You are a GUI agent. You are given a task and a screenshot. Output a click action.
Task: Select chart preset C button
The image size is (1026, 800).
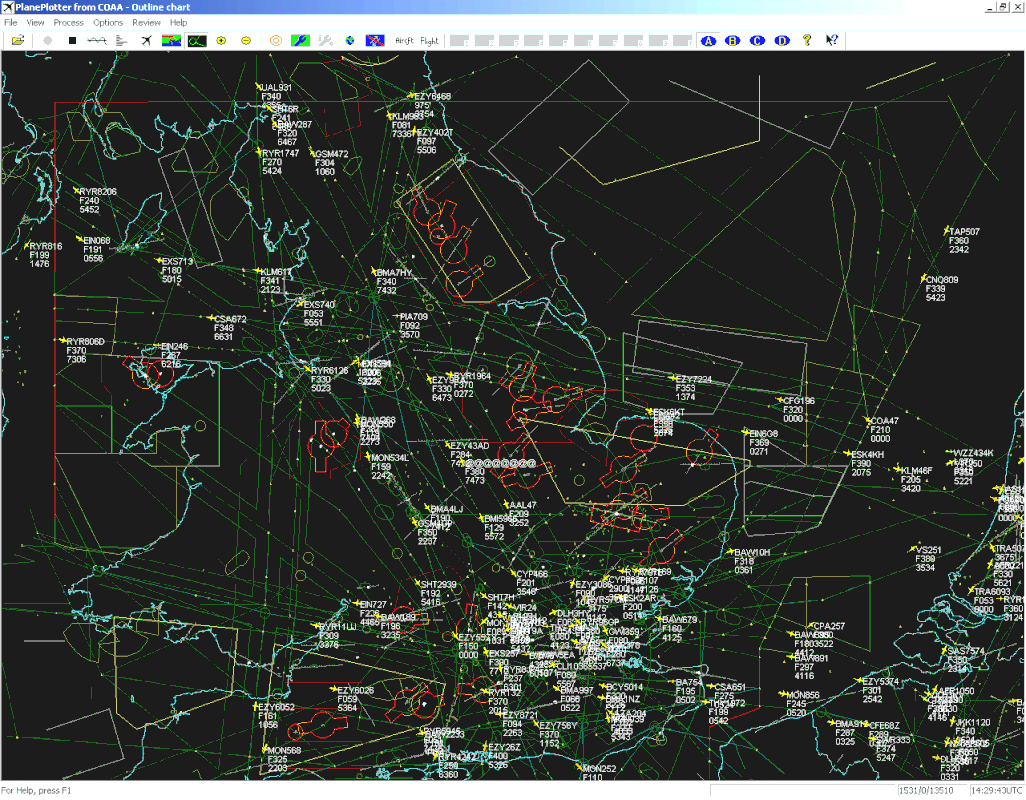click(x=757, y=41)
